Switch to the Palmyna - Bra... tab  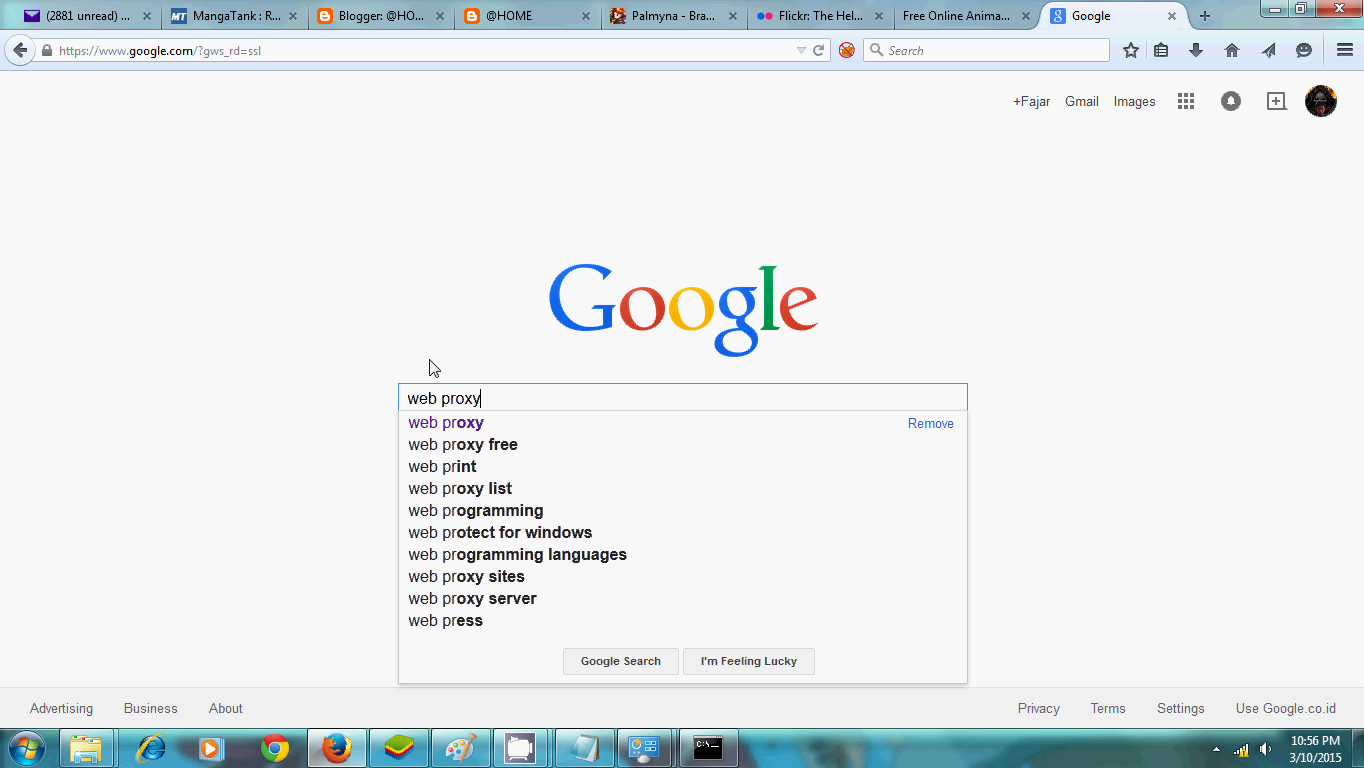click(x=674, y=16)
